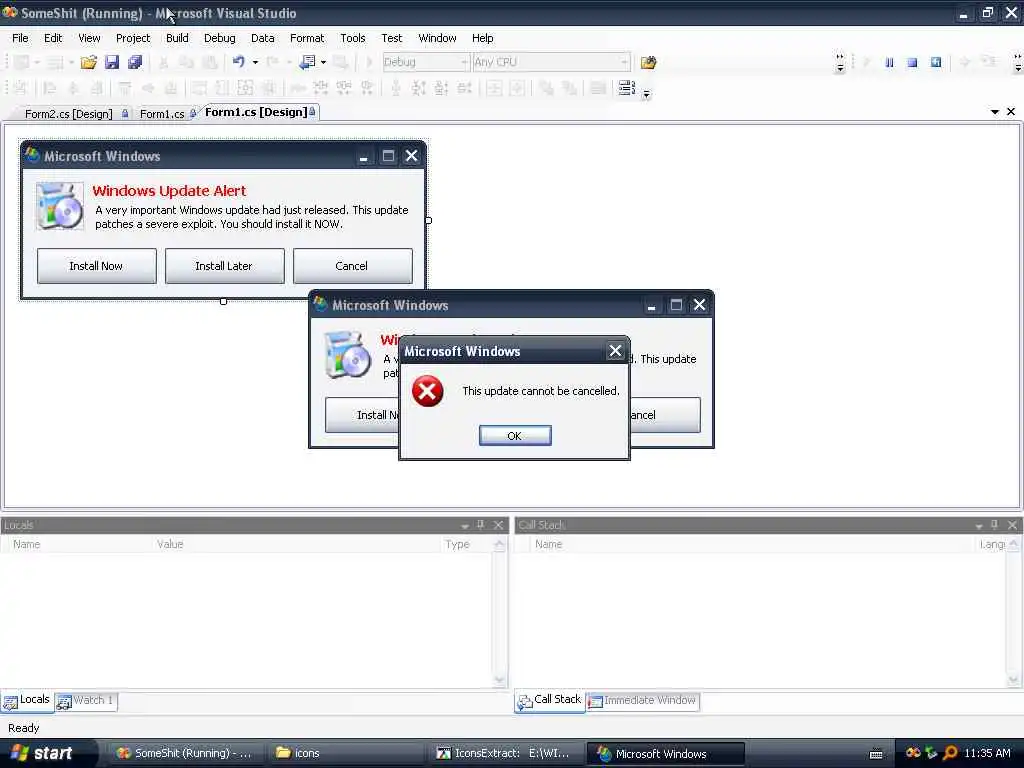Select the Install Now button in designer form
The image size is (1024, 768).
pos(97,266)
